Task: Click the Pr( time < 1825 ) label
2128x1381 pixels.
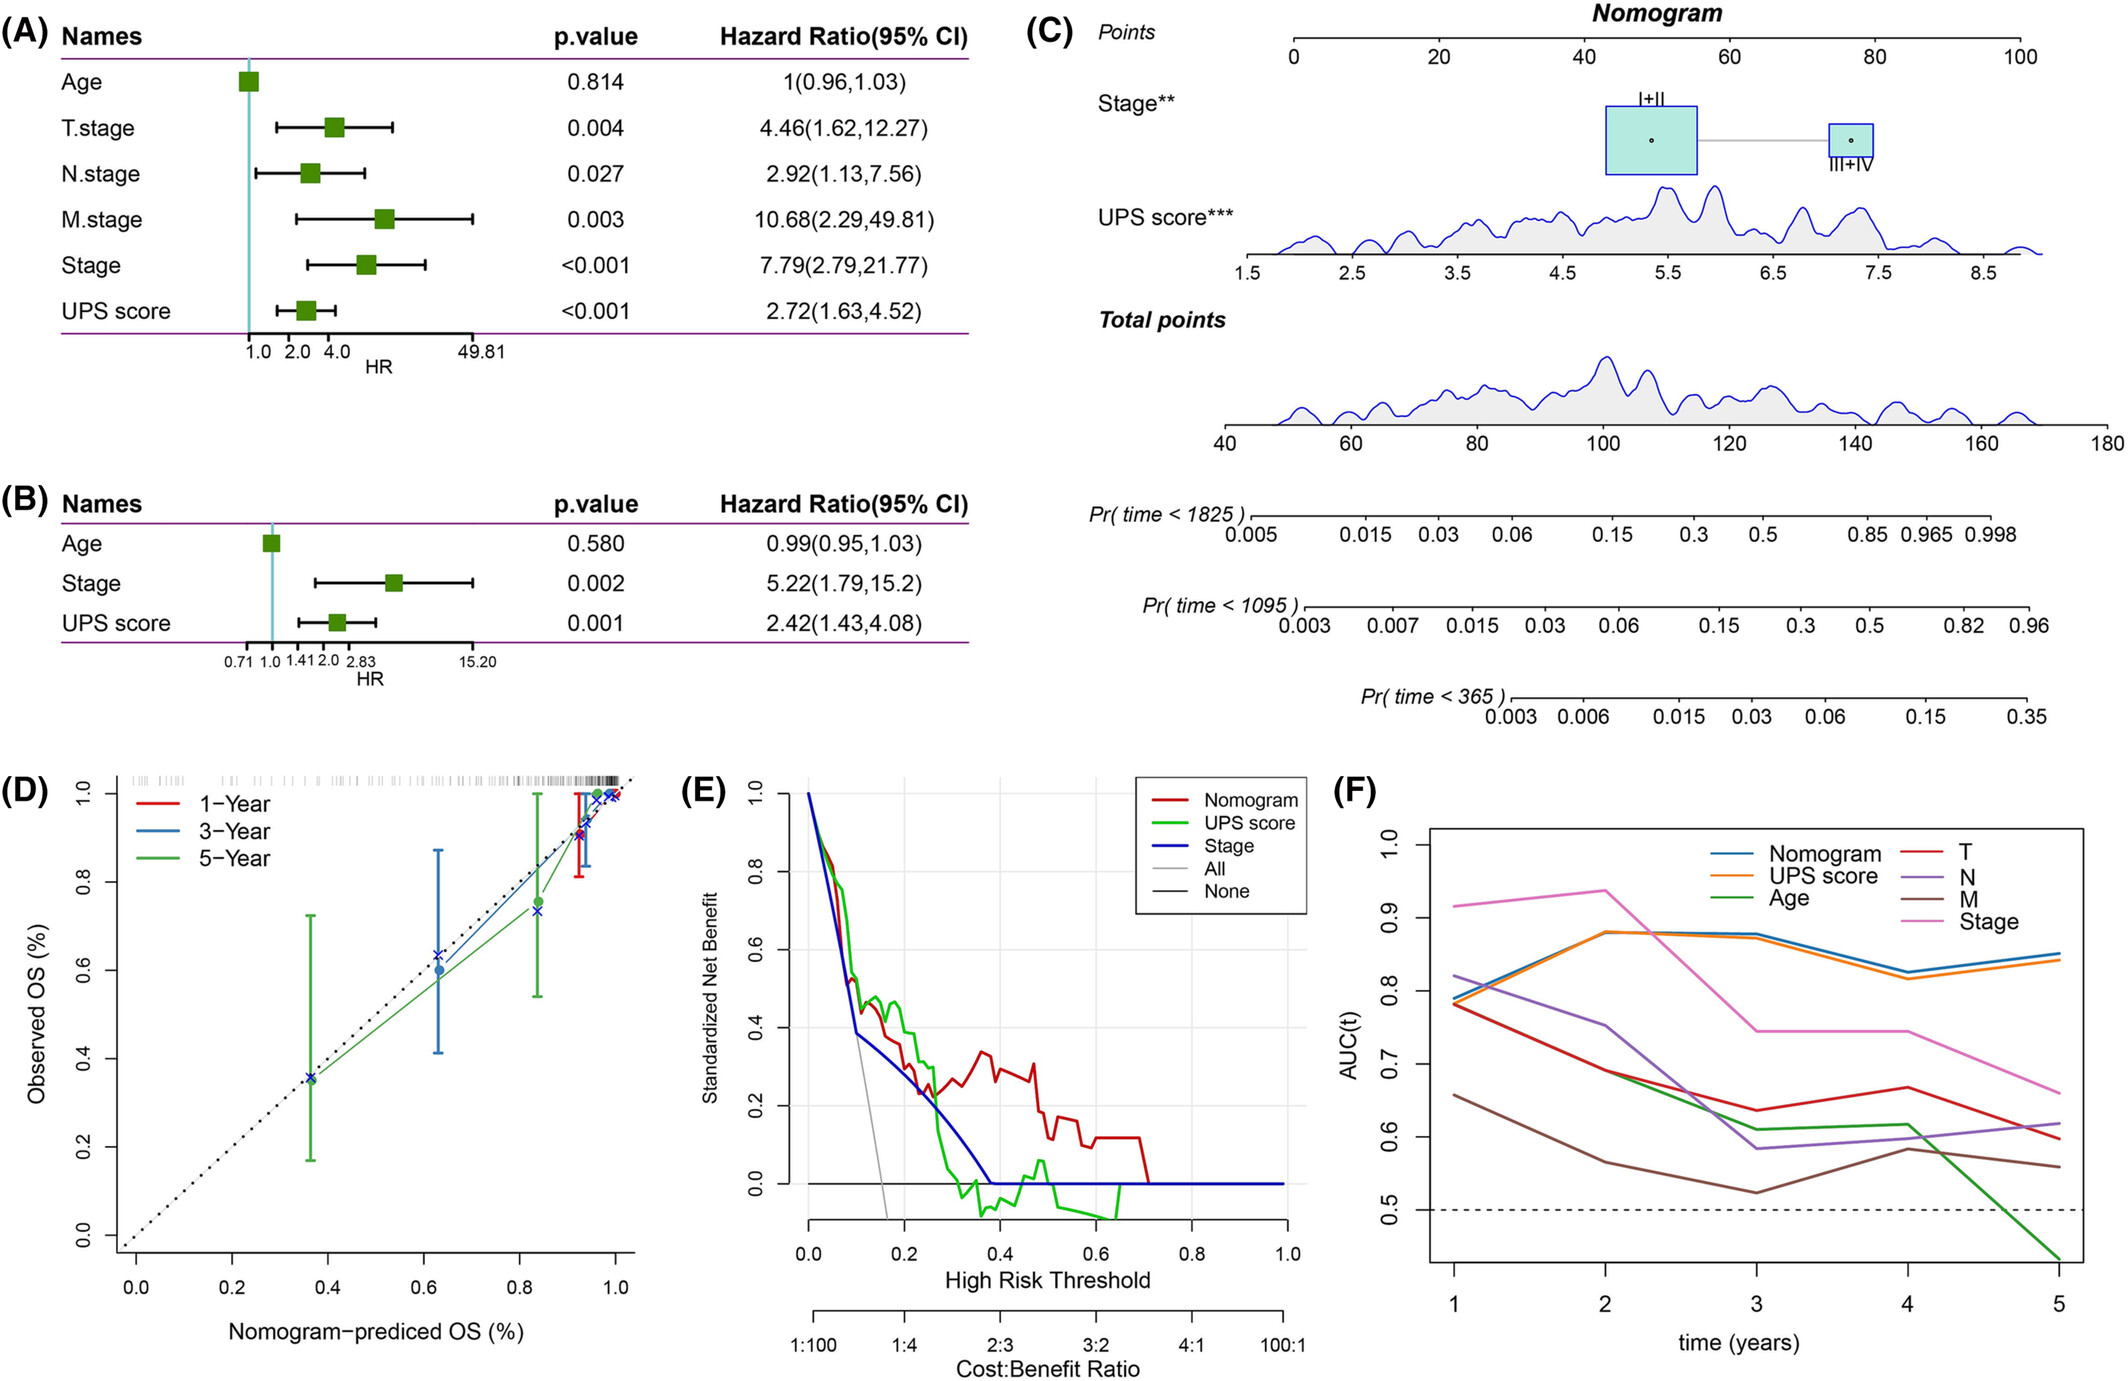Action: coord(1167,514)
